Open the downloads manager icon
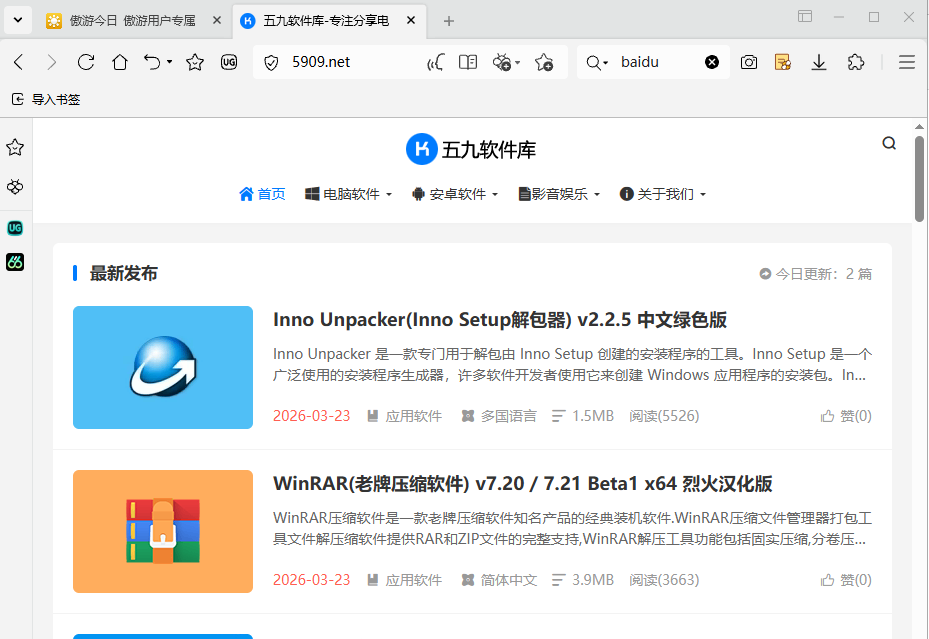The image size is (929, 639). [x=819, y=62]
